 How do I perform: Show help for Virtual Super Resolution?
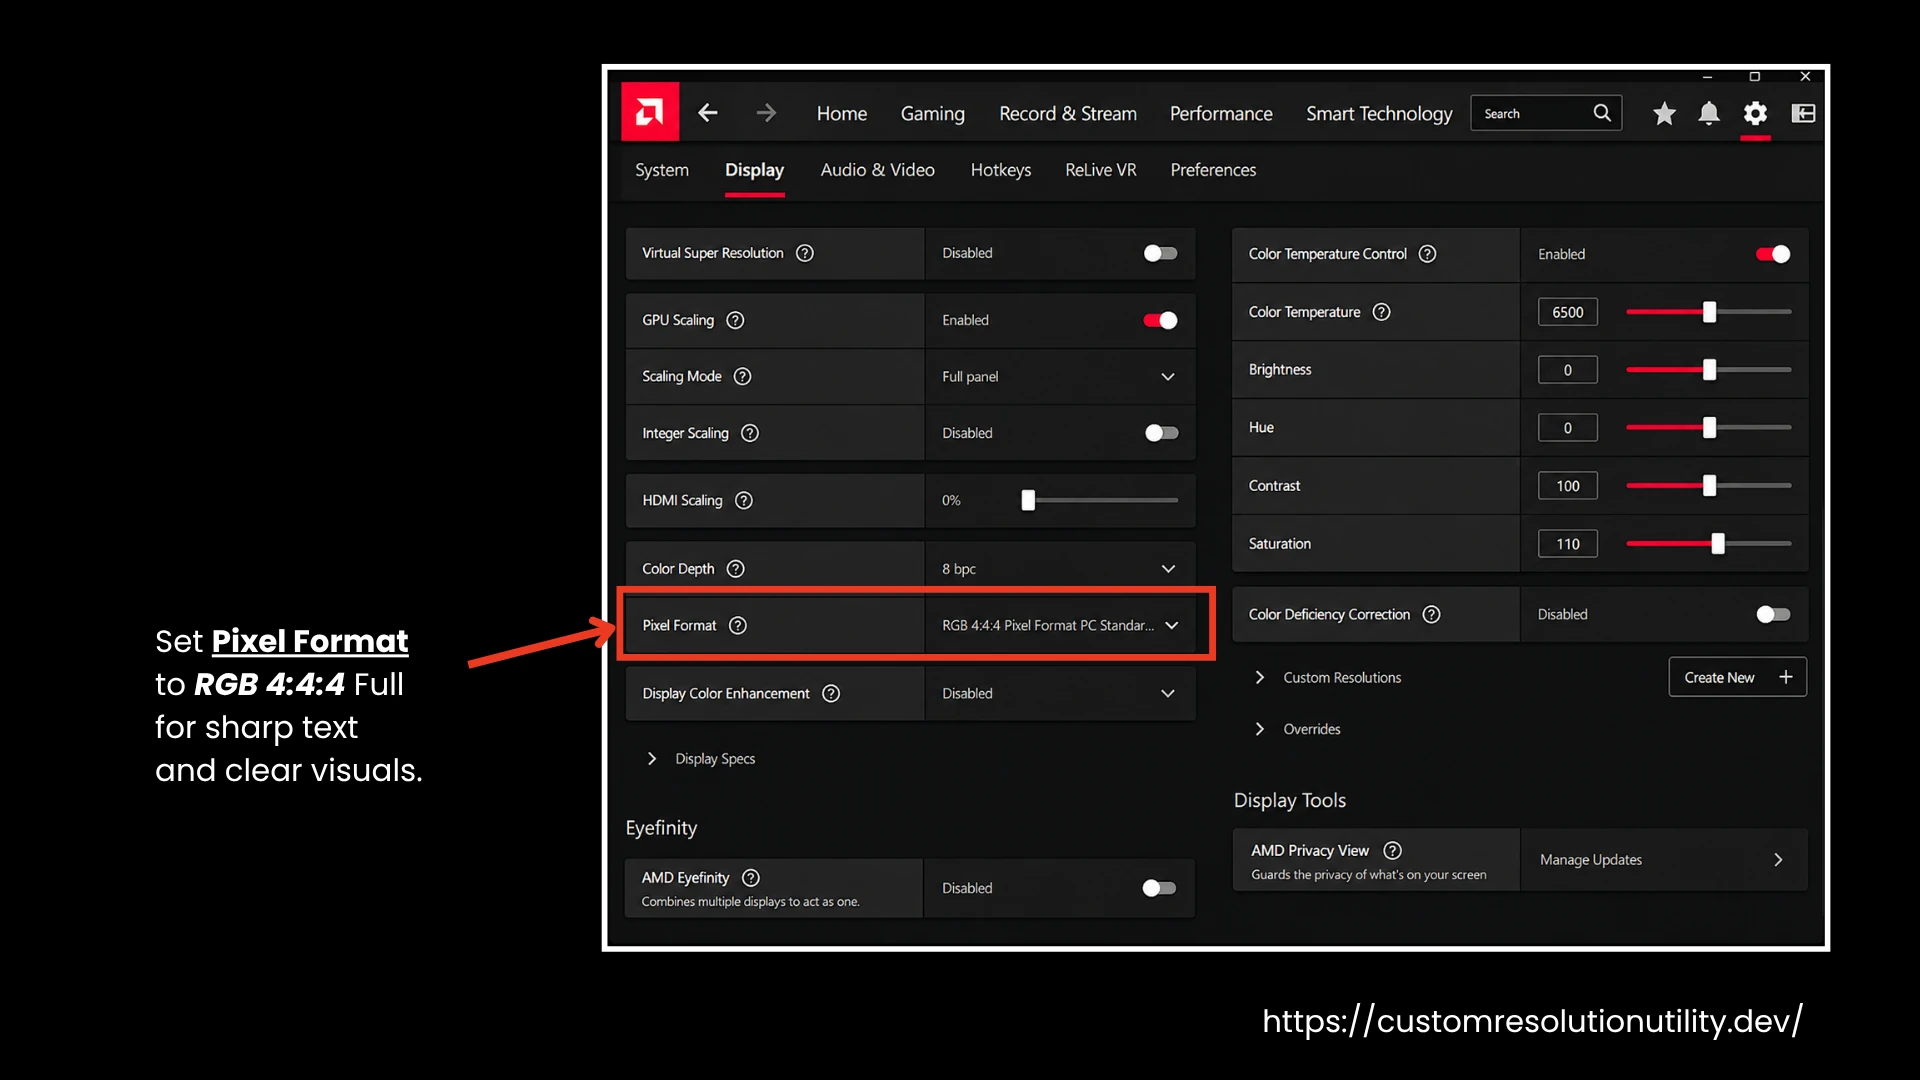pos(805,253)
